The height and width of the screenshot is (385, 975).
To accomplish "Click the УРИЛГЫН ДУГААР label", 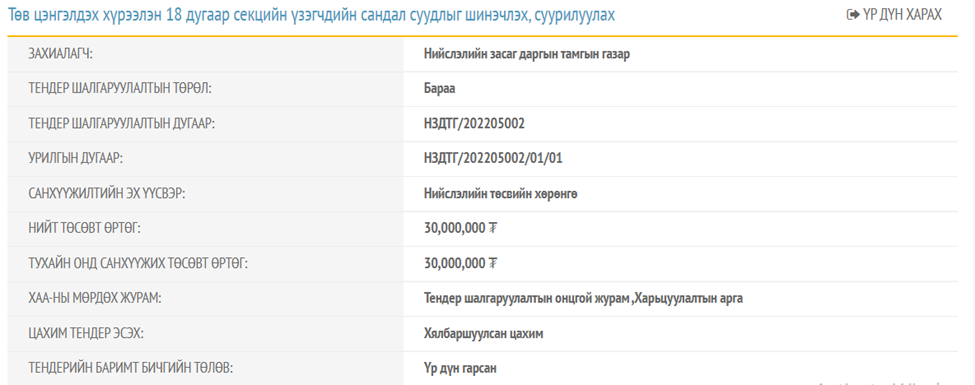I will (x=75, y=159).
